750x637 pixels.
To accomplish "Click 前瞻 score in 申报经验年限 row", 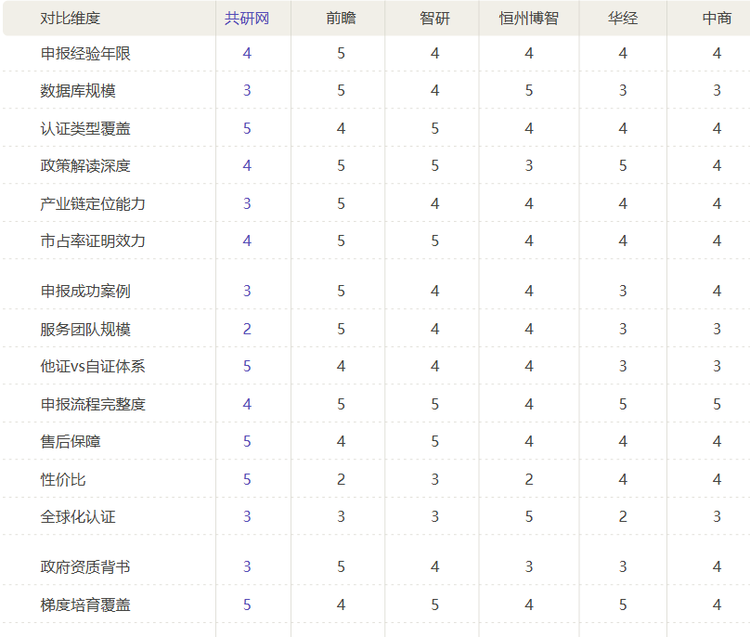I will pyautogui.click(x=341, y=53).
